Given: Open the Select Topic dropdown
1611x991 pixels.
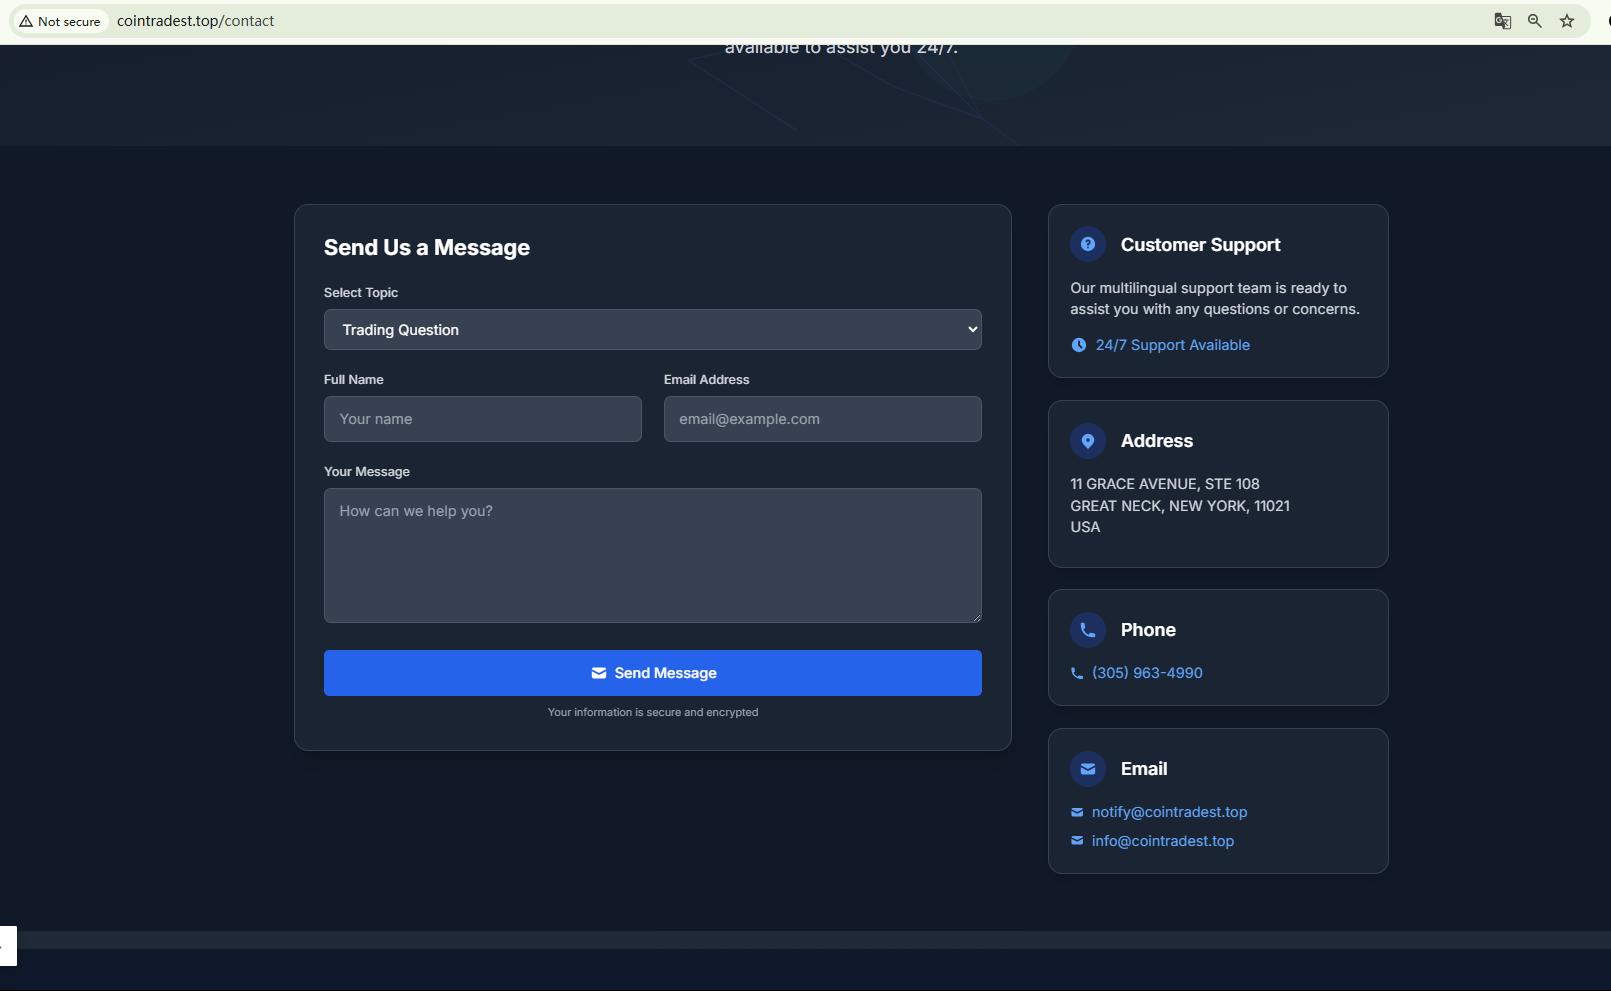Looking at the screenshot, I should coord(652,330).
